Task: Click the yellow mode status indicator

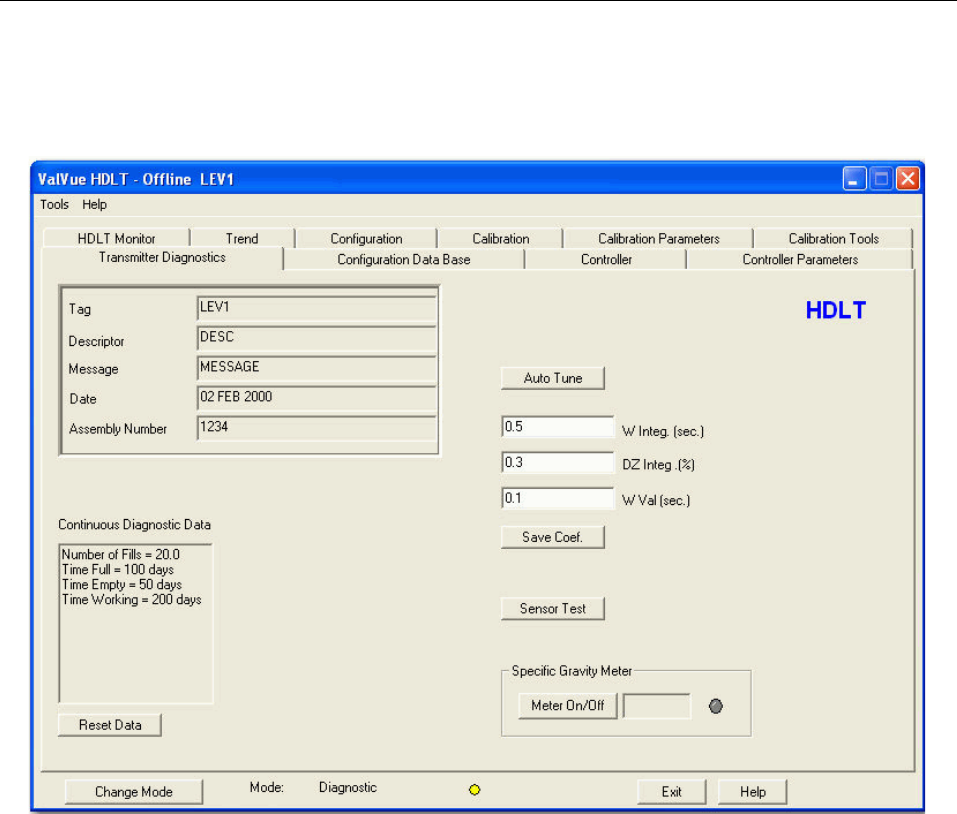Action: pyautogui.click(x=474, y=790)
